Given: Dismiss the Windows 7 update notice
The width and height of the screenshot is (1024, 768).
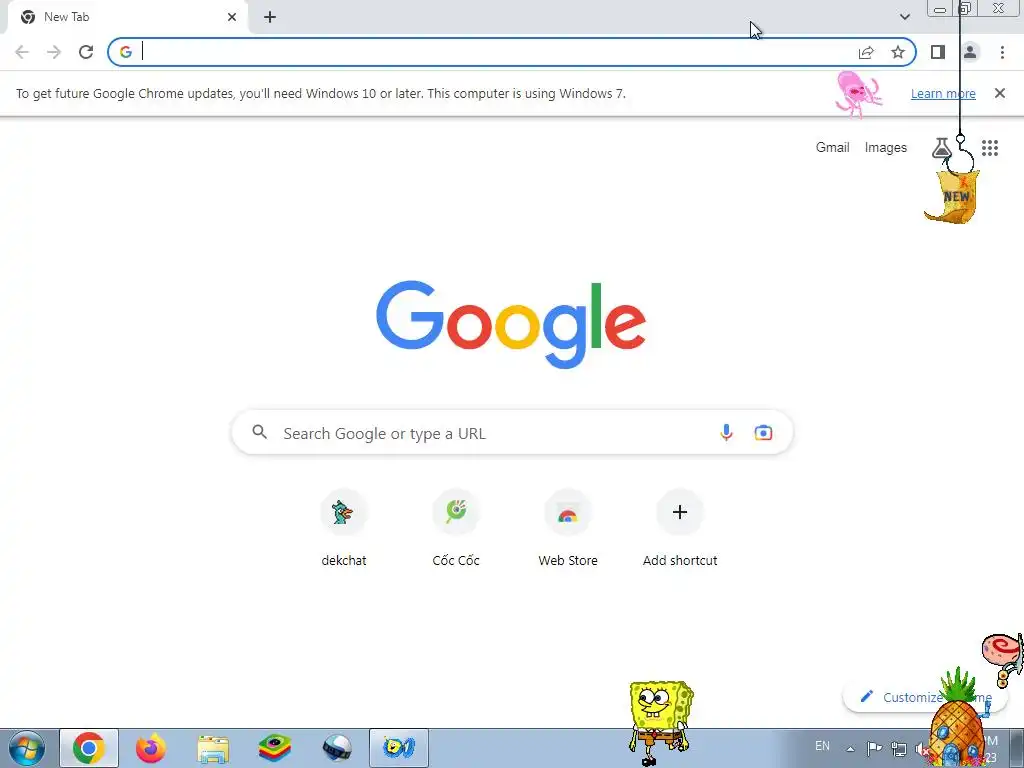Looking at the screenshot, I should [999, 93].
